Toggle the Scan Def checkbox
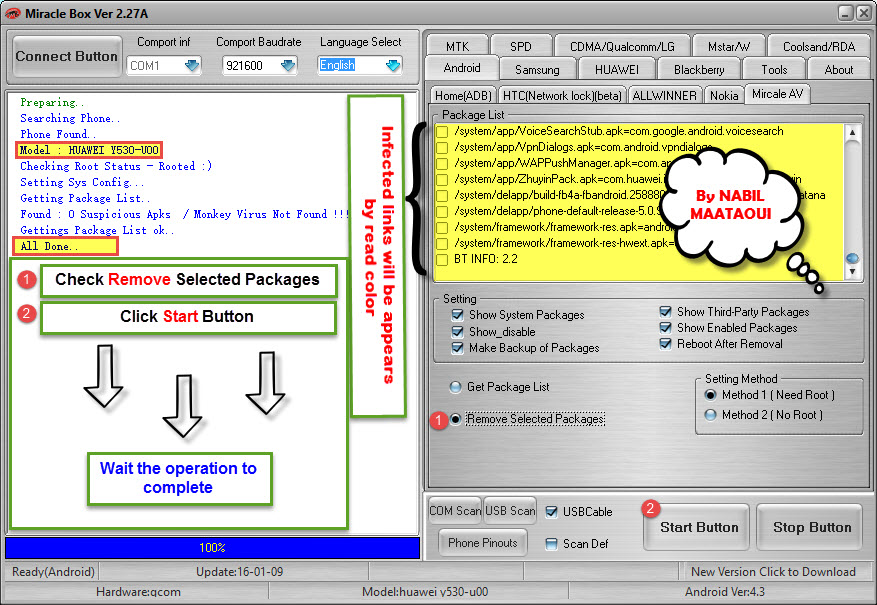The width and height of the screenshot is (877, 605). 551,543
